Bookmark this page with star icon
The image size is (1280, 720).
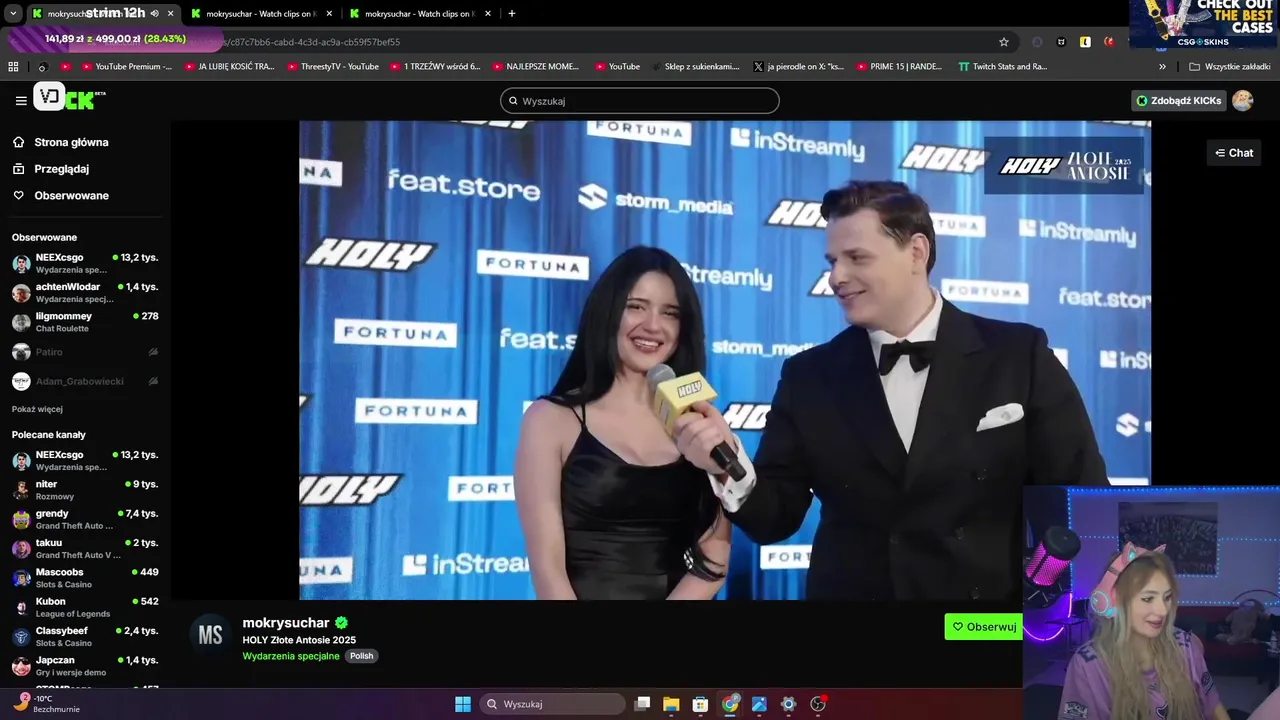tap(1004, 42)
